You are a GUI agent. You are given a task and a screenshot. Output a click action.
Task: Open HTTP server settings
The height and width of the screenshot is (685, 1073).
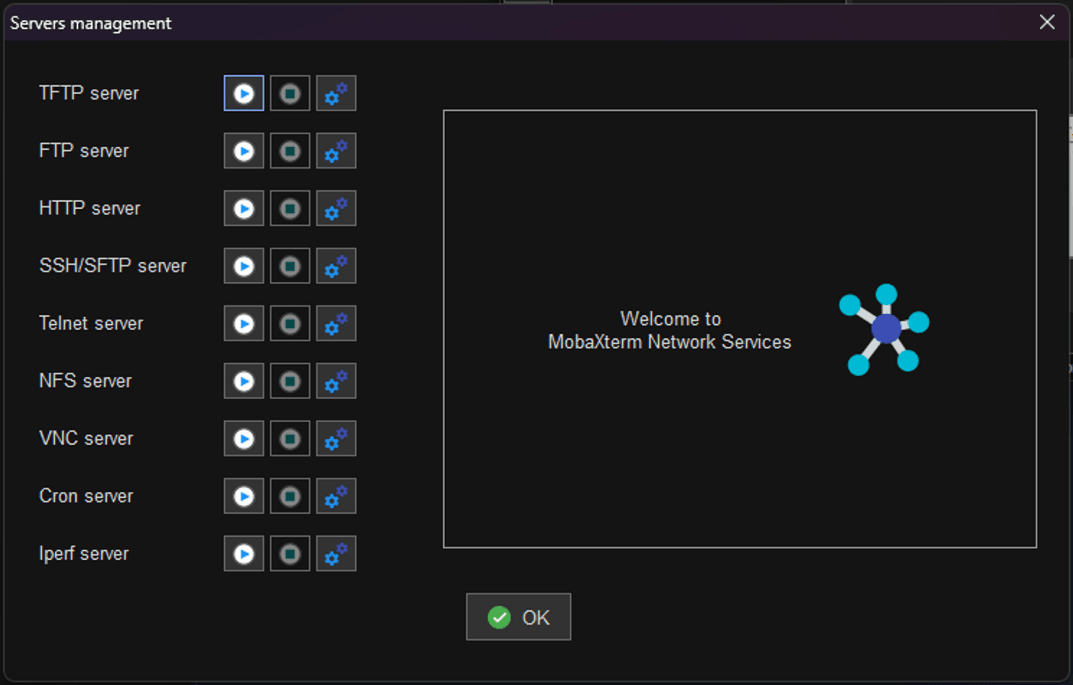tap(336, 209)
